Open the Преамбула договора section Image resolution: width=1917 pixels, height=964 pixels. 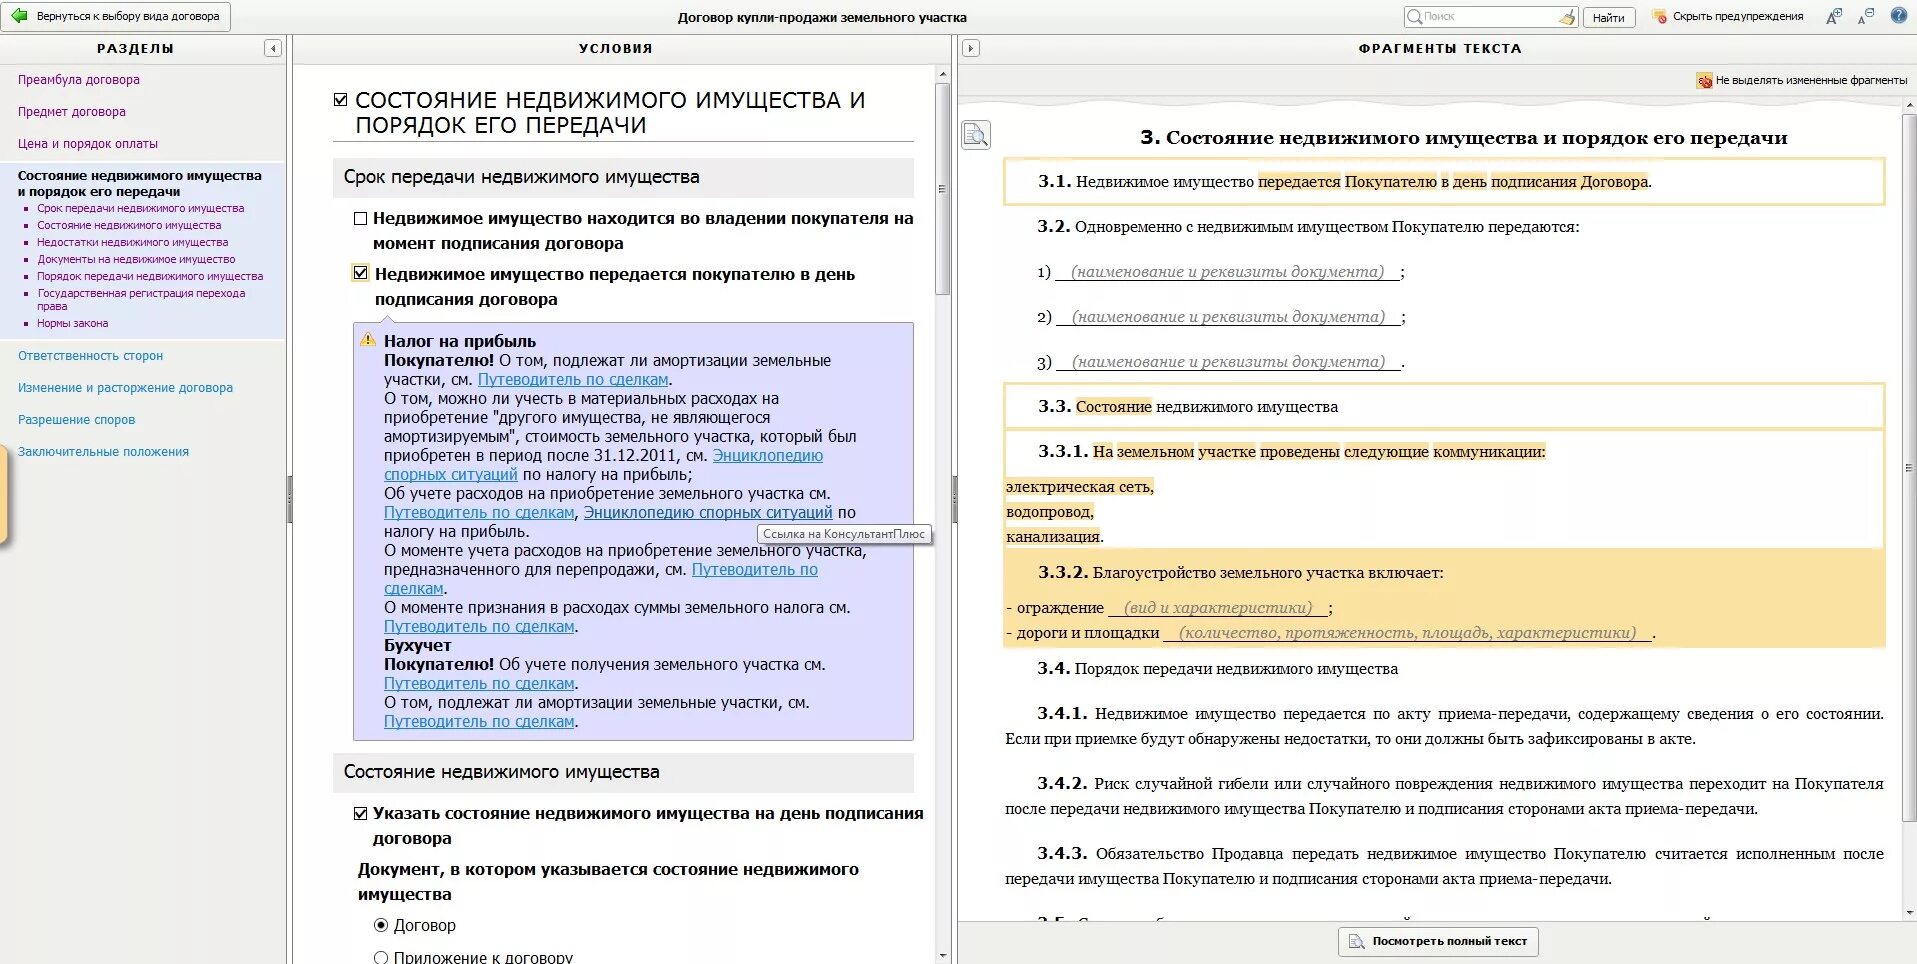tap(79, 80)
